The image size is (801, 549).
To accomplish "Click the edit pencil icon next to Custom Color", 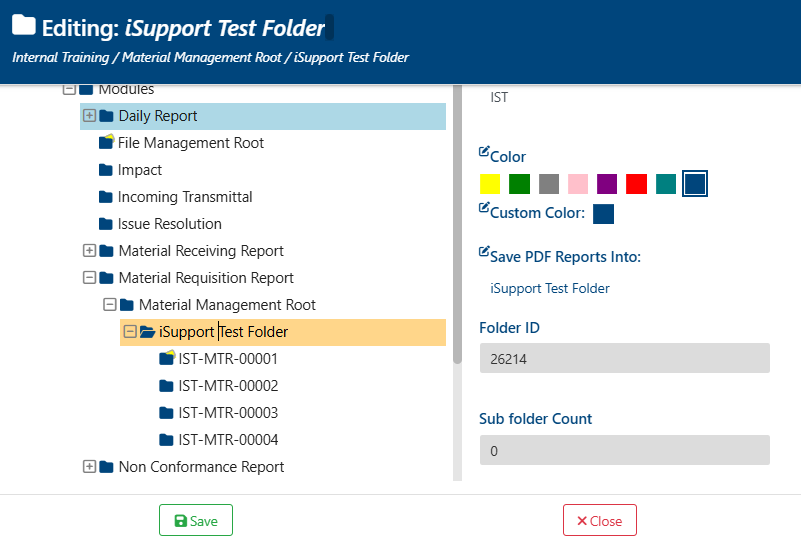I will [484, 208].
